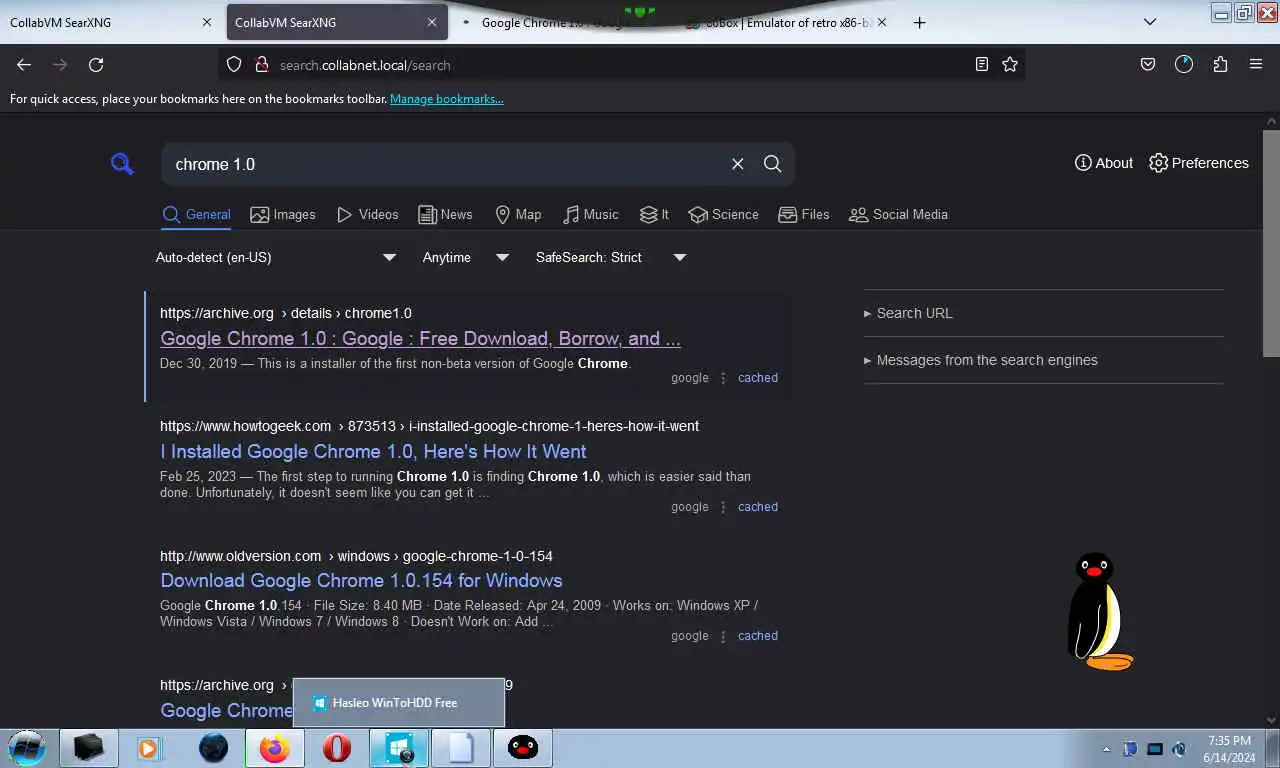This screenshot has height=768, width=1280.
Task: Open cached copy of archive.org result
Action: click(x=758, y=378)
